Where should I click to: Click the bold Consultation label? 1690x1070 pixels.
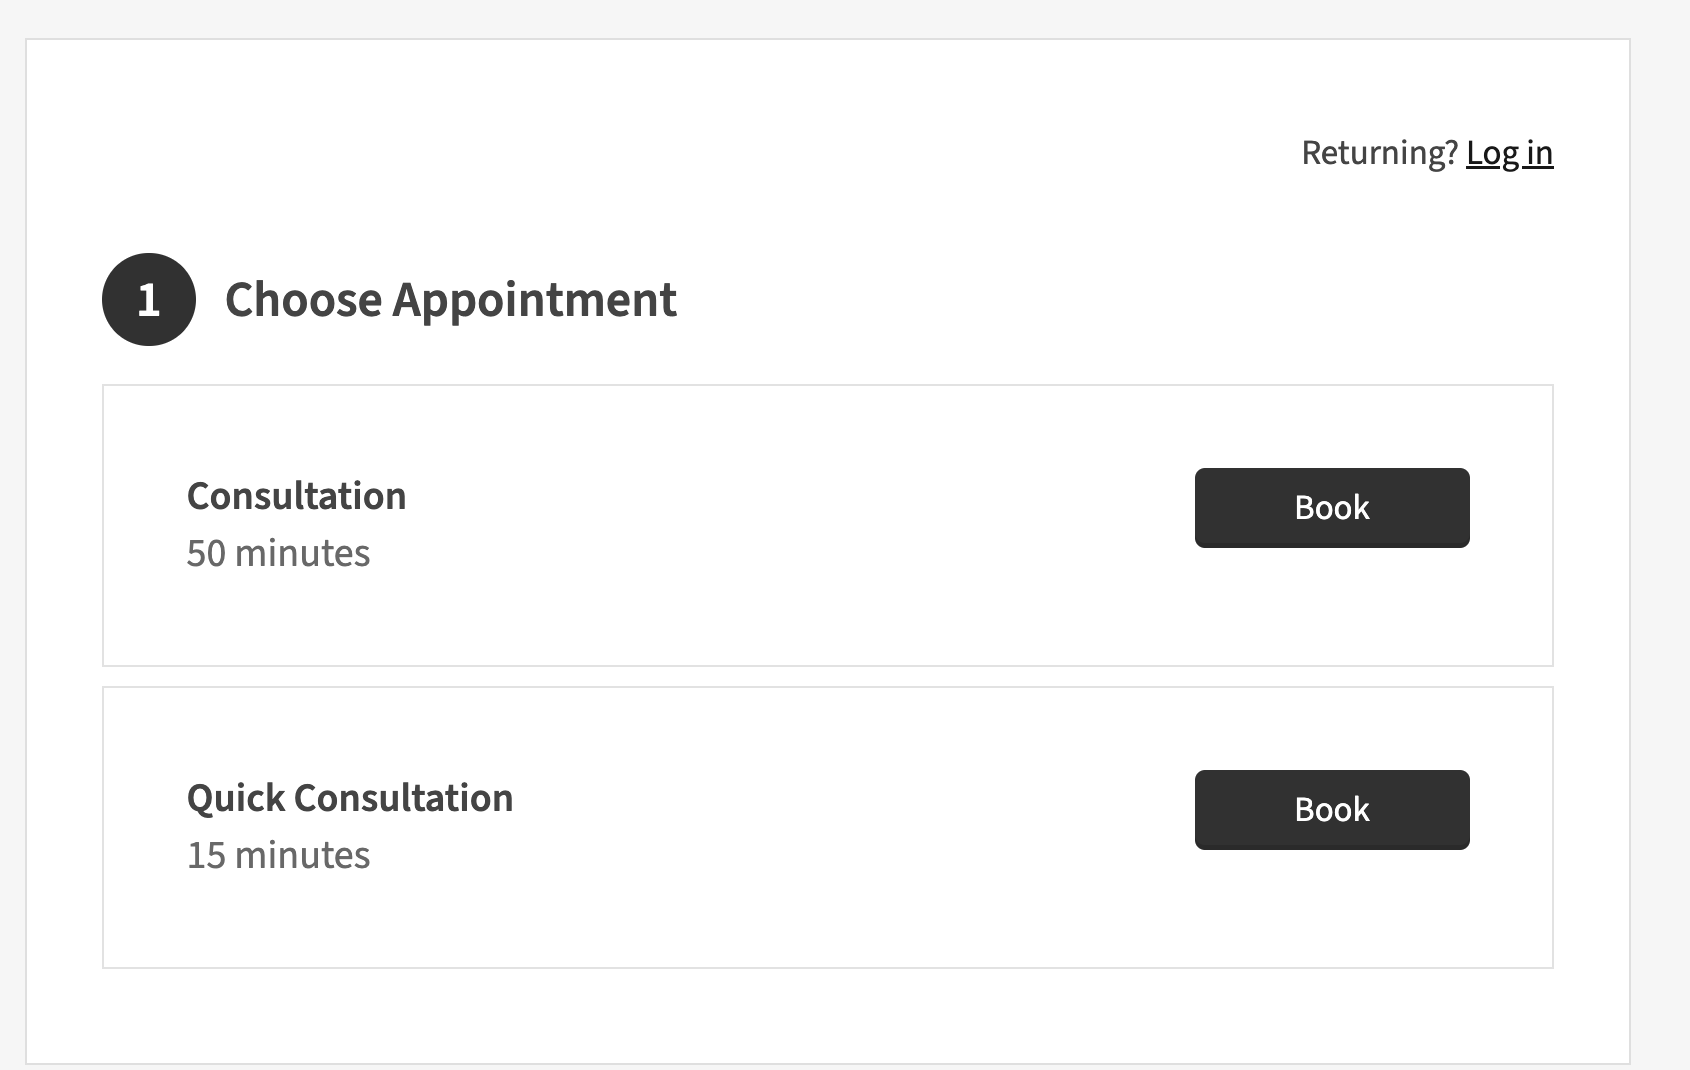click(296, 496)
